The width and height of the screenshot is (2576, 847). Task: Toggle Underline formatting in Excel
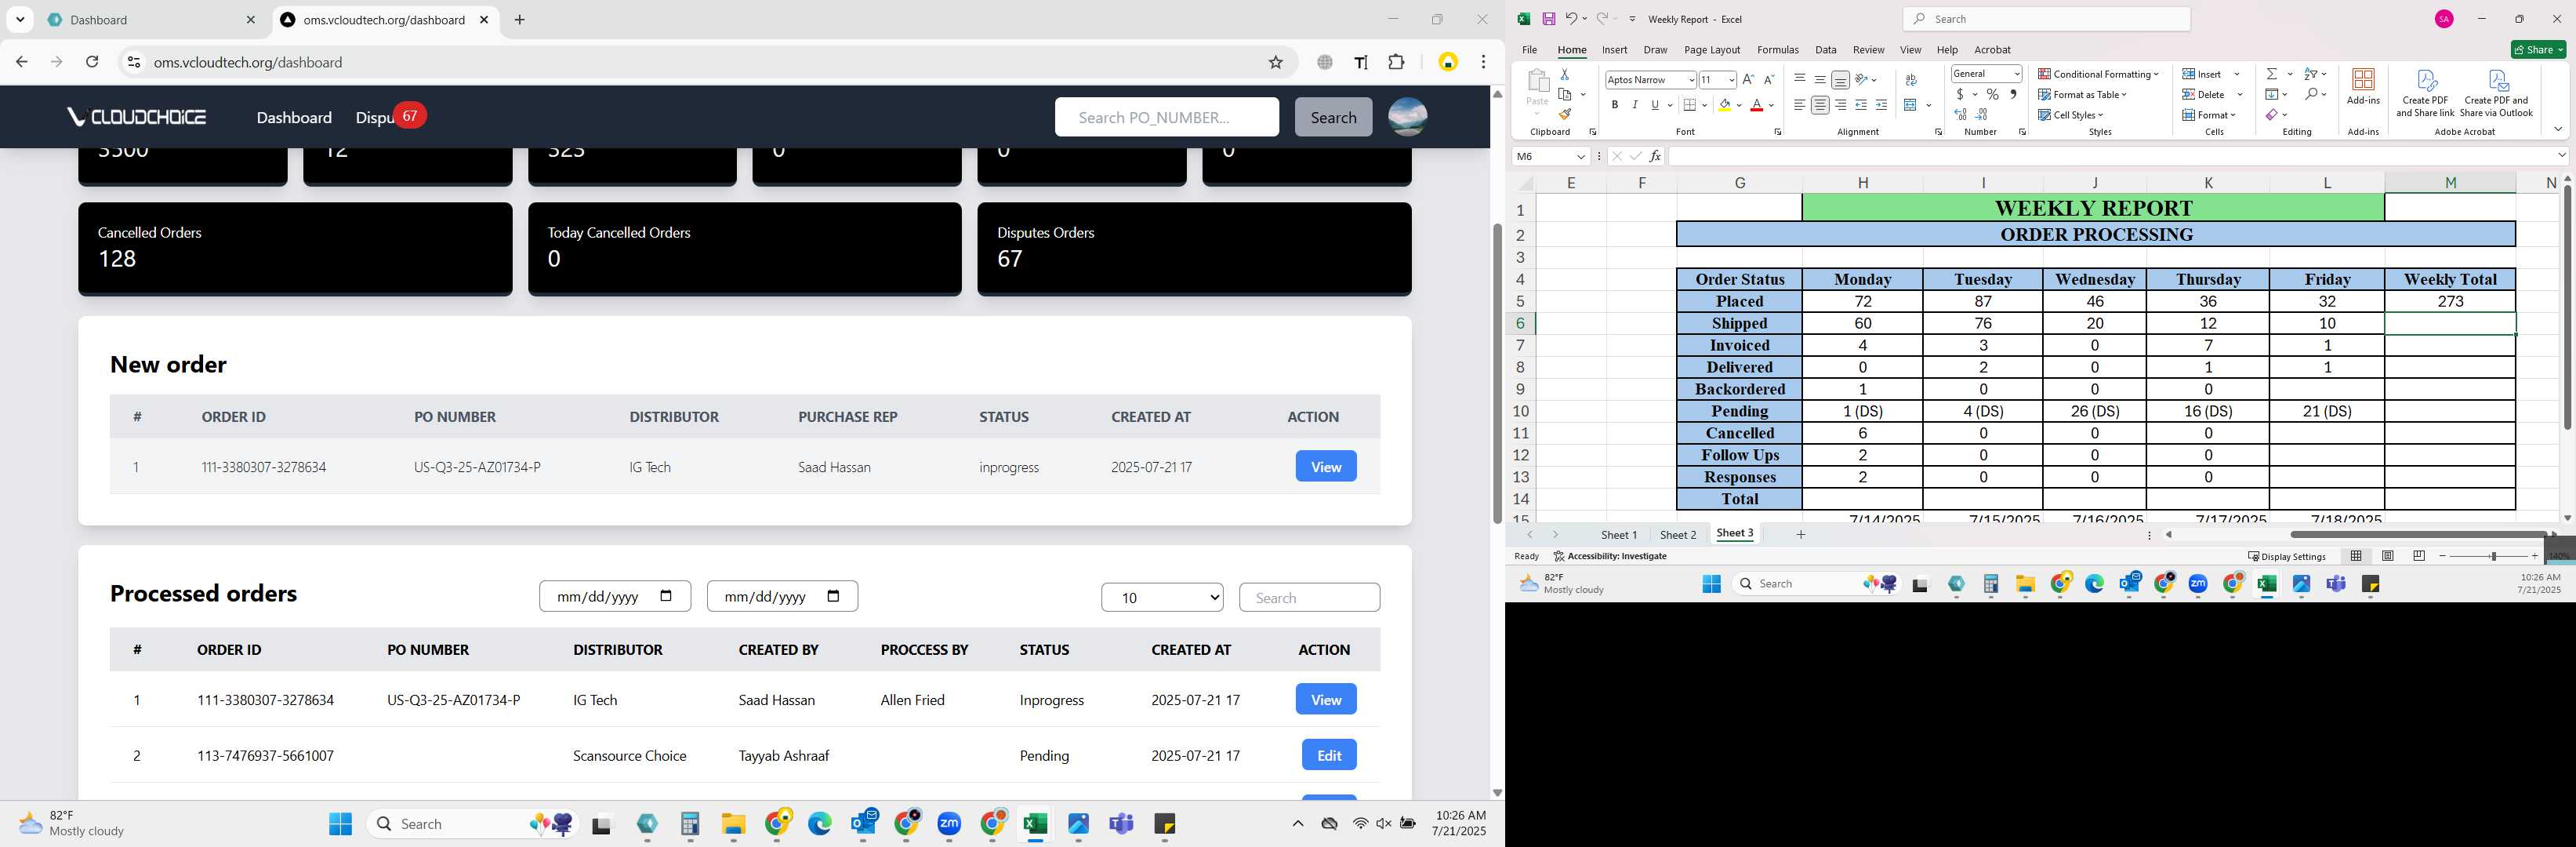click(x=1655, y=105)
